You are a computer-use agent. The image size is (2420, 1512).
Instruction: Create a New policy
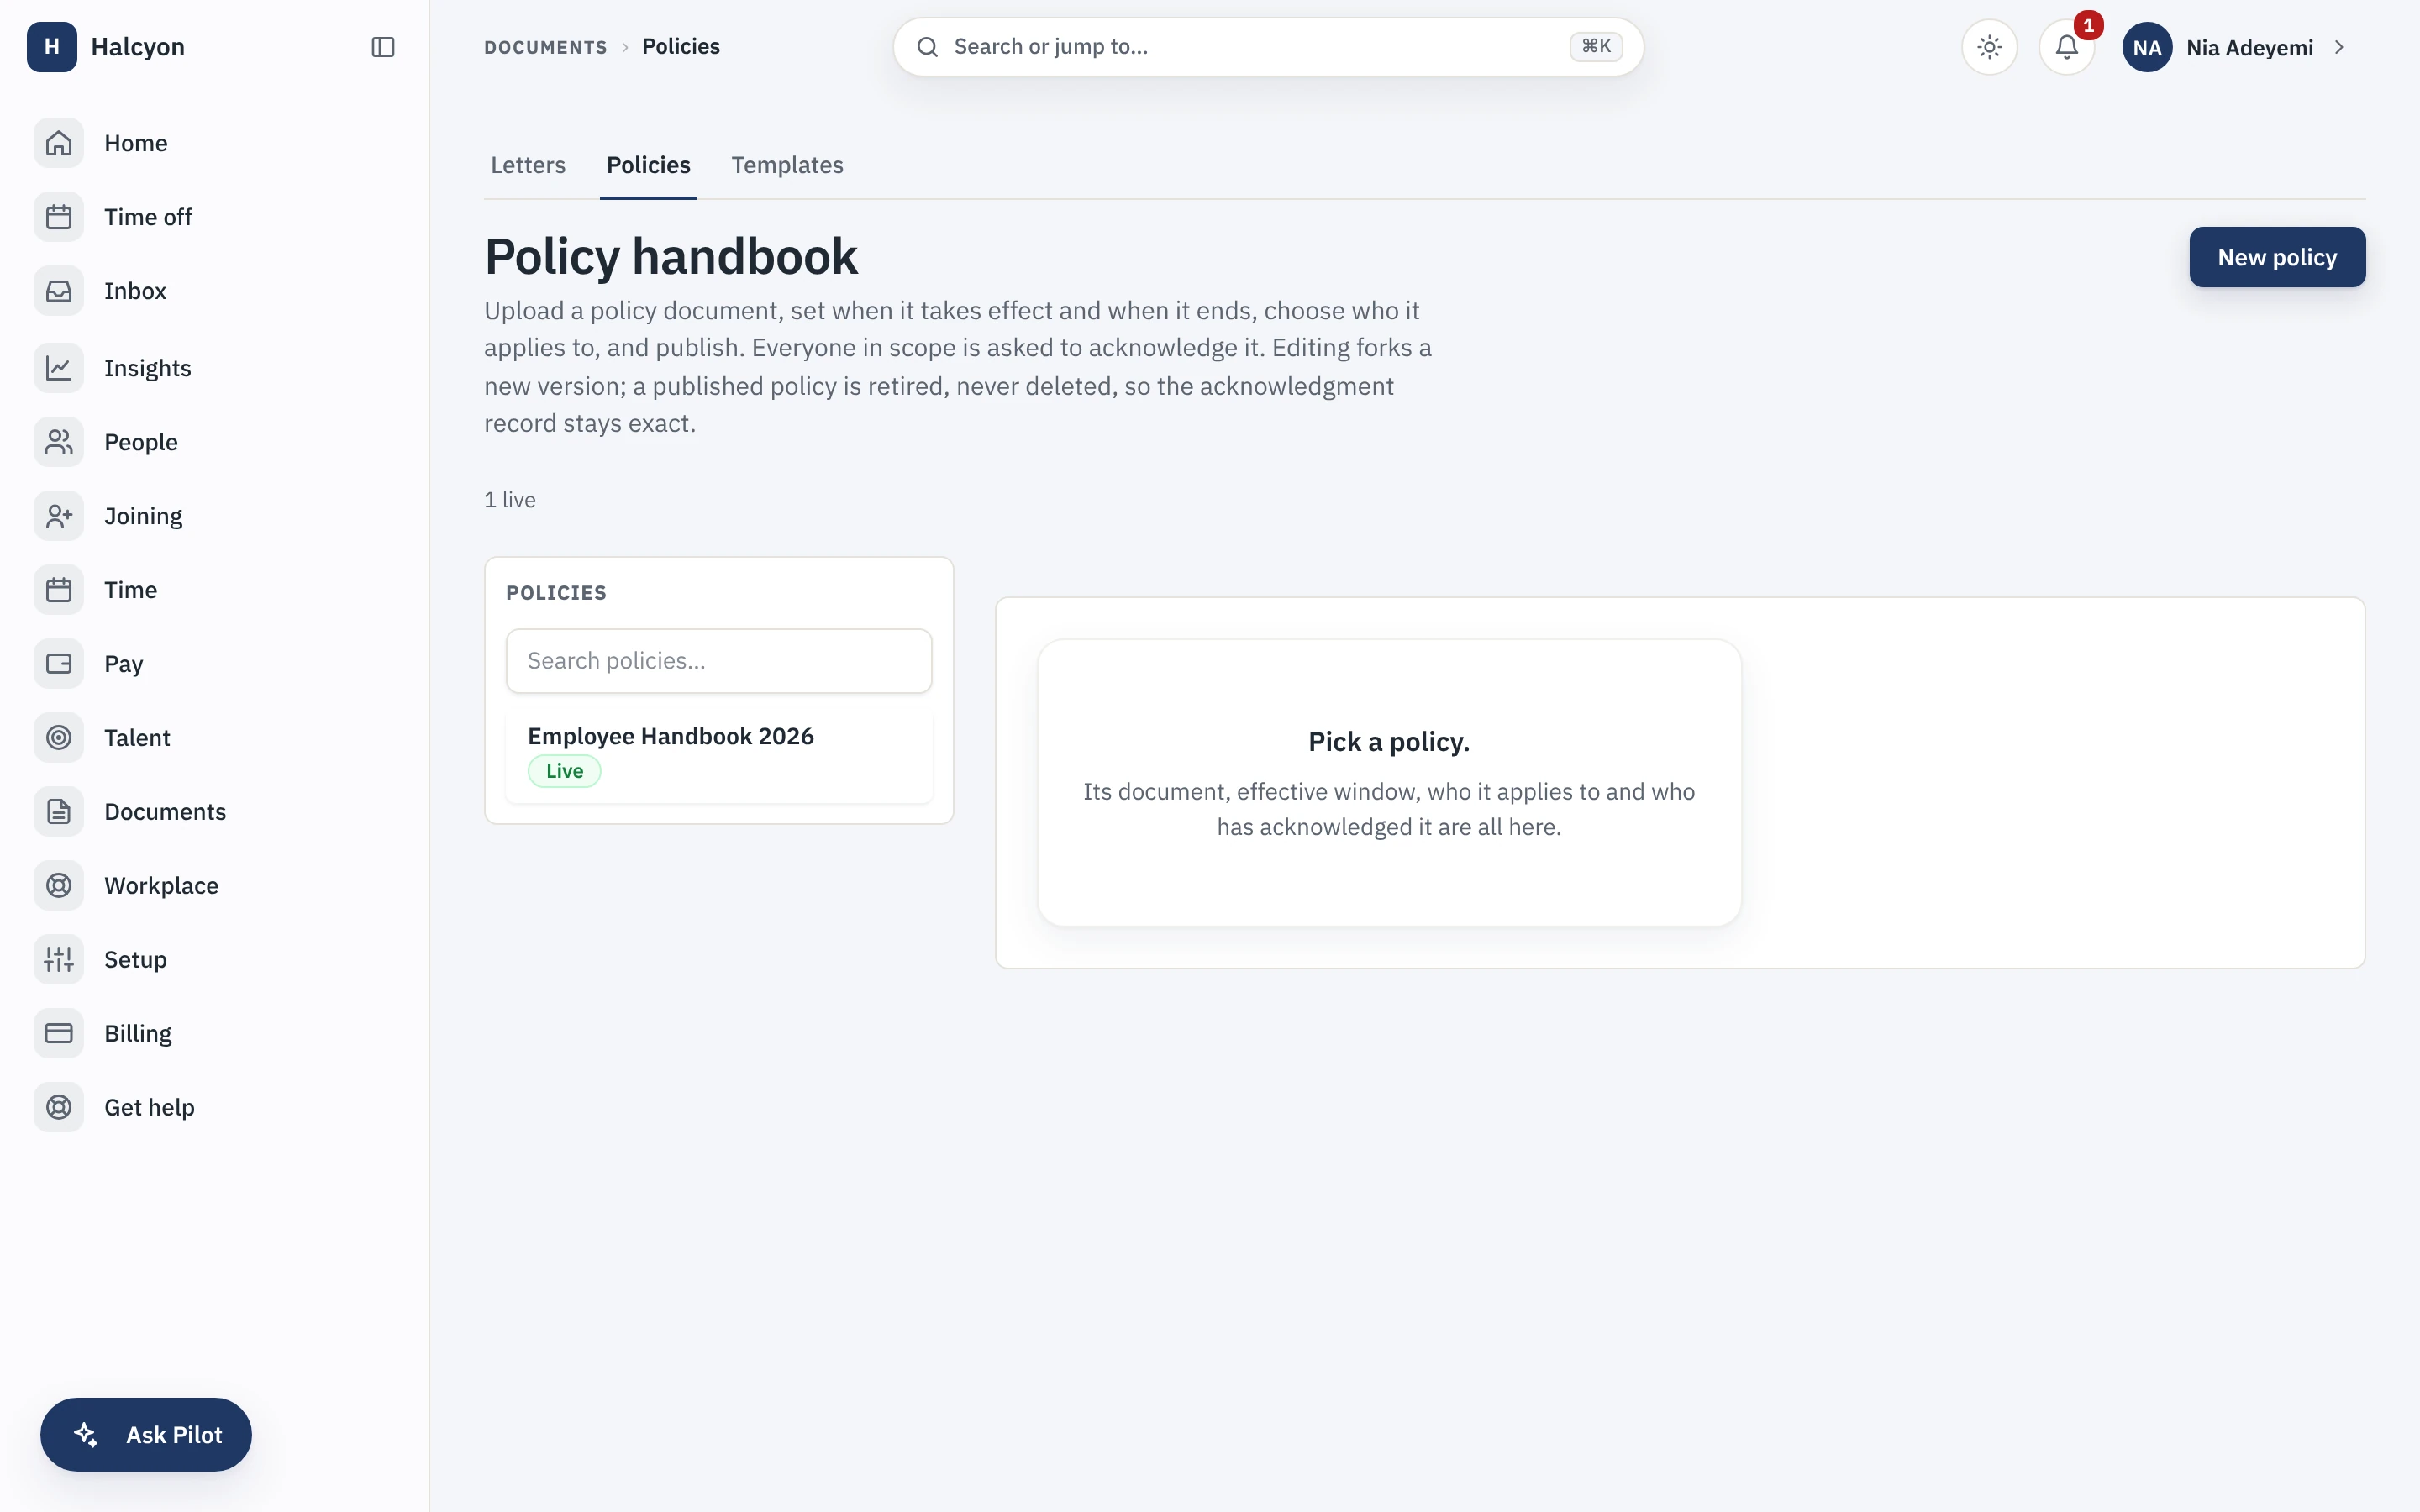2277,257
